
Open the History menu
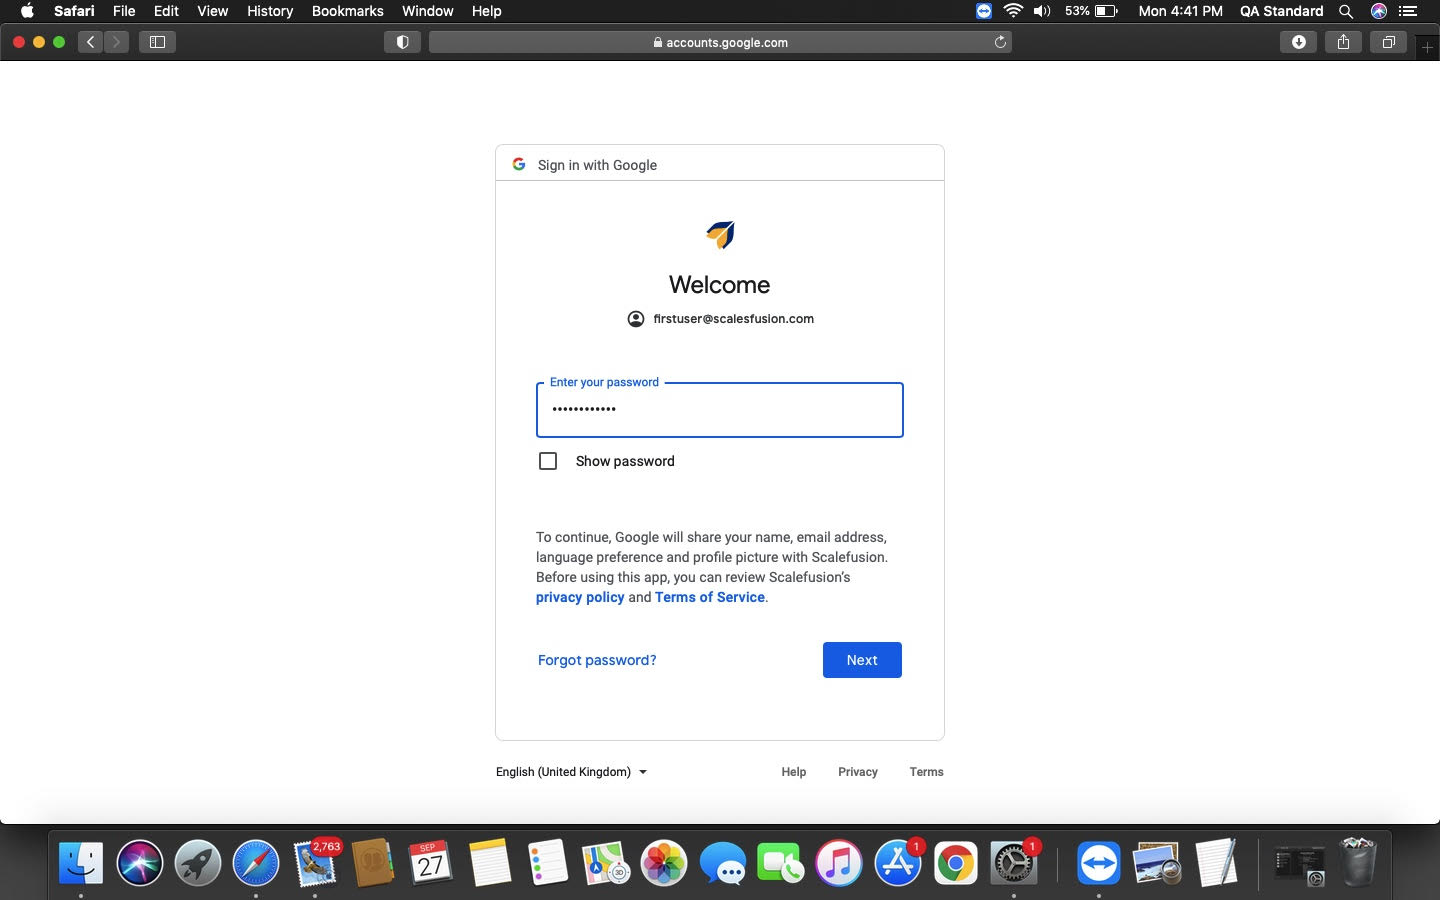tap(270, 11)
